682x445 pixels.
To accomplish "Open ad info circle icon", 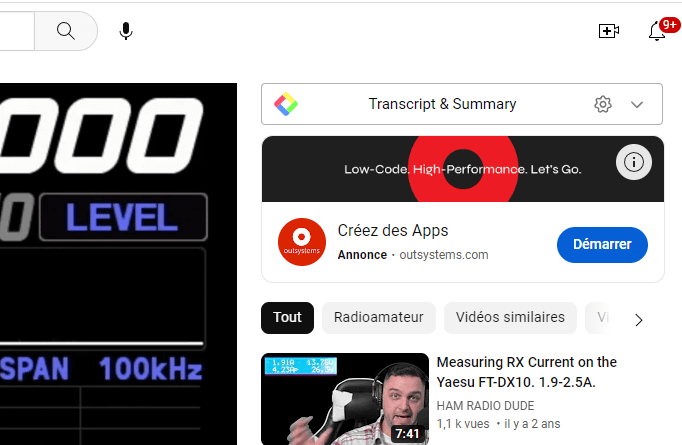I will (634, 162).
